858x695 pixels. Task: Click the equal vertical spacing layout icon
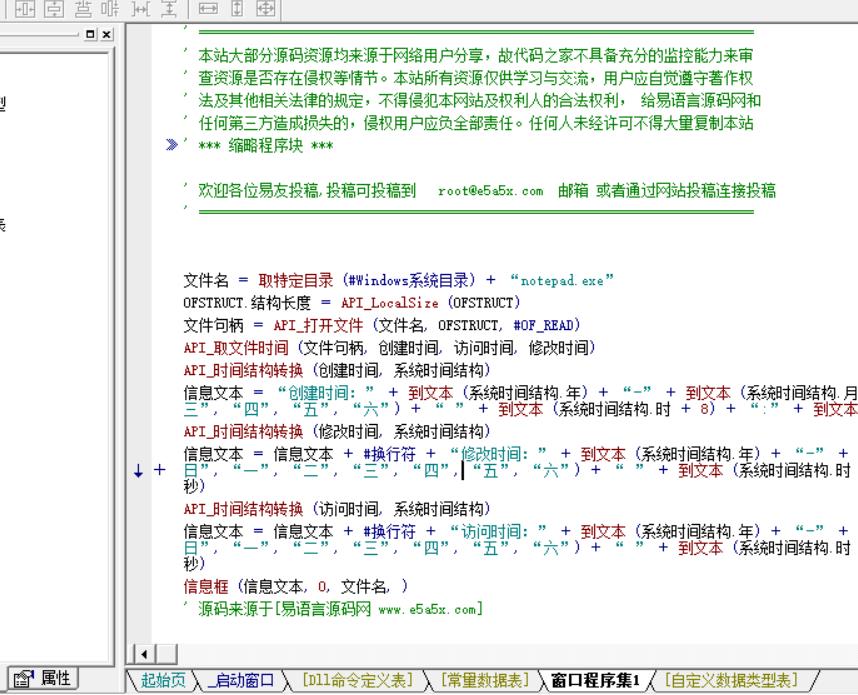pyautogui.click(x=83, y=8)
